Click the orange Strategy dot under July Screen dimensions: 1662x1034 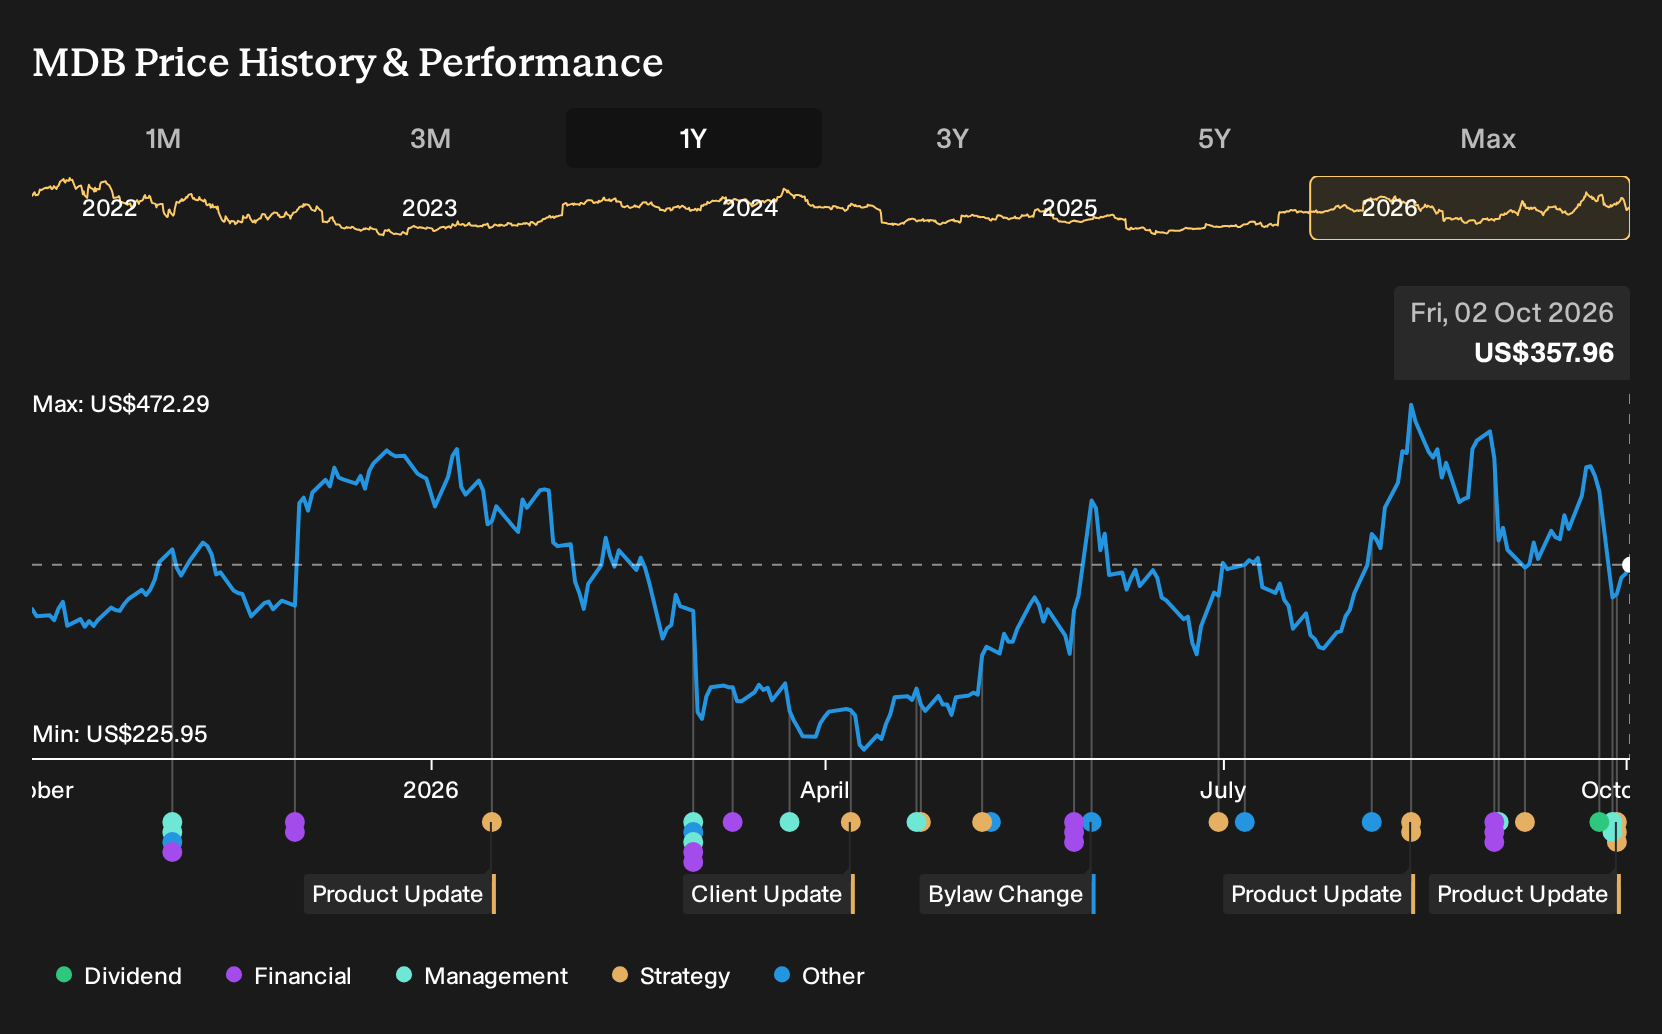pyautogui.click(x=1218, y=822)
